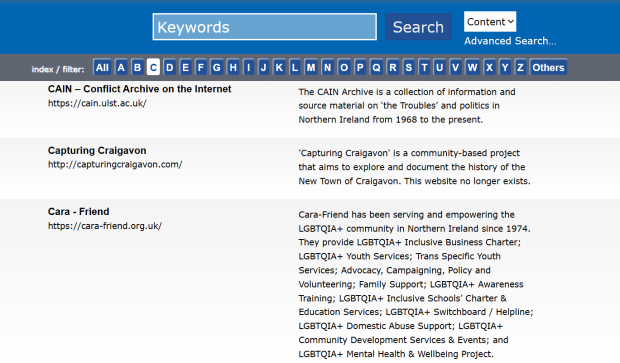This screenshot has width=620, height=363.
Task: Filter the index by letter Y
Action: tap(505, 67)
